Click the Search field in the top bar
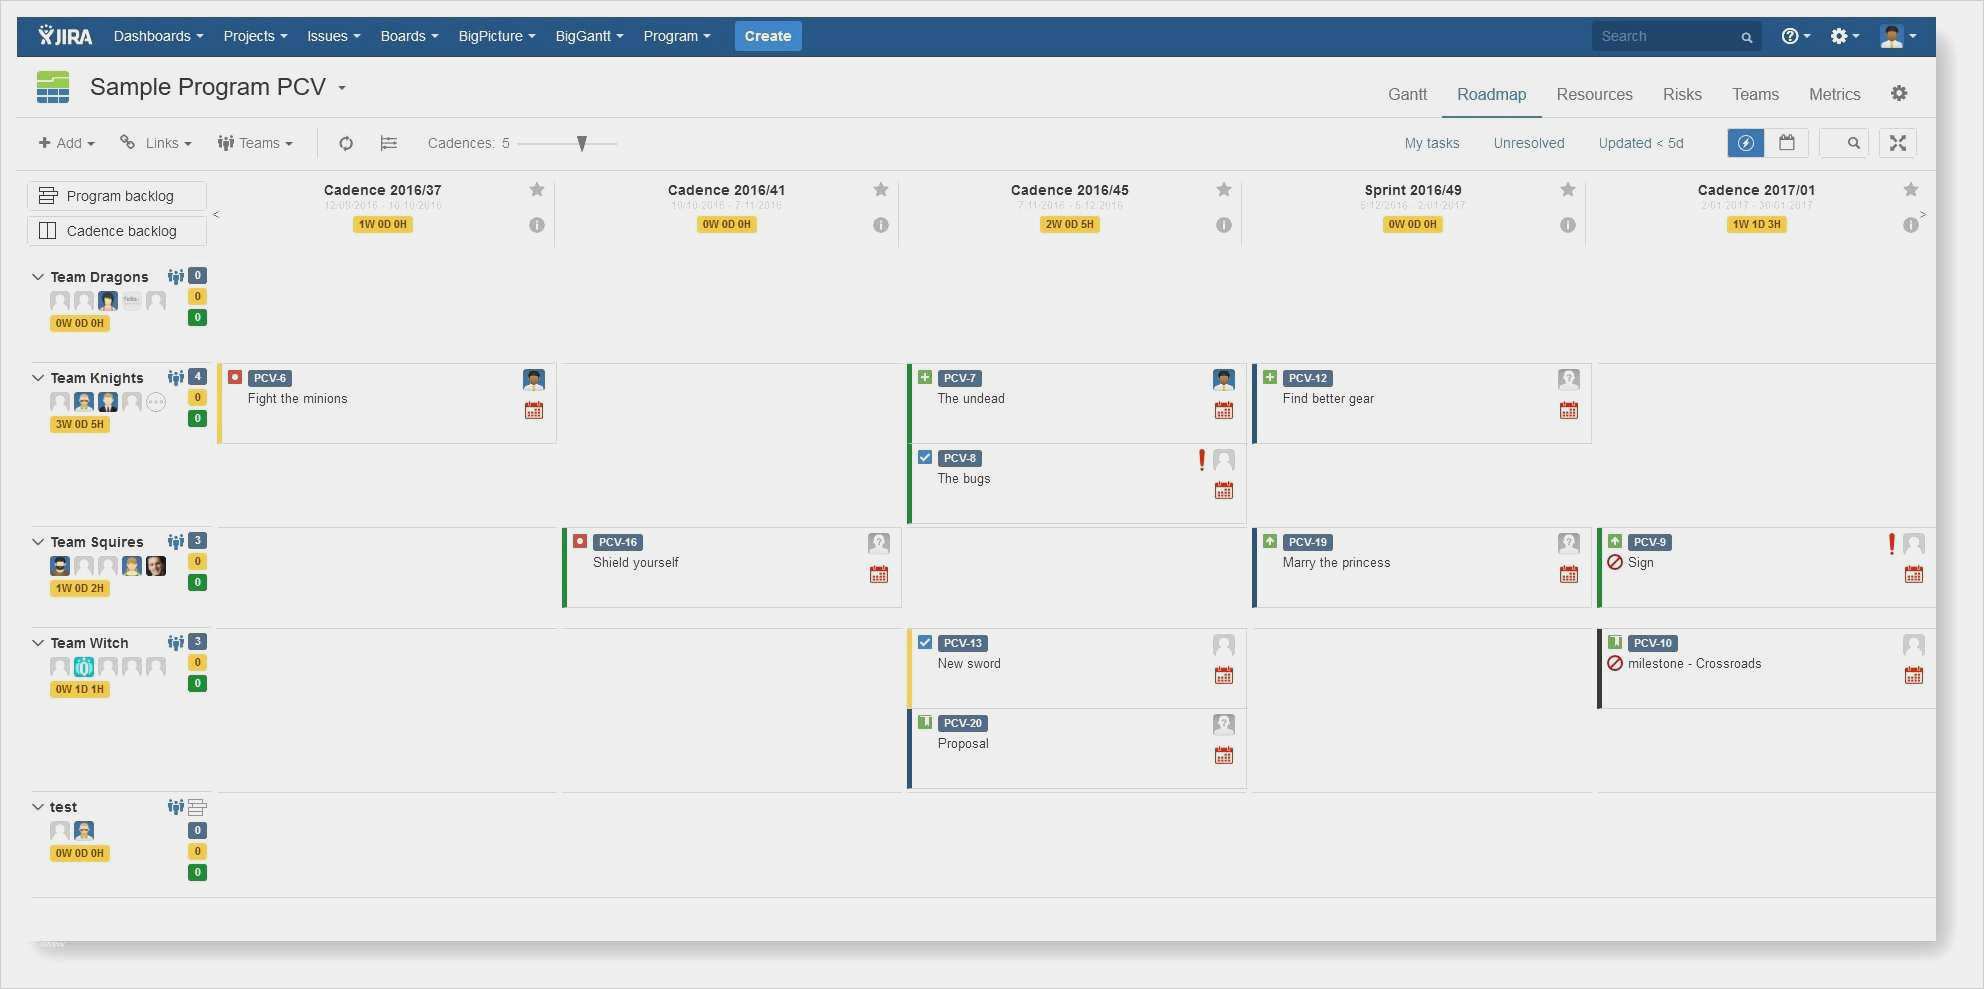 pyautogui.click(x=1665, y=36)
